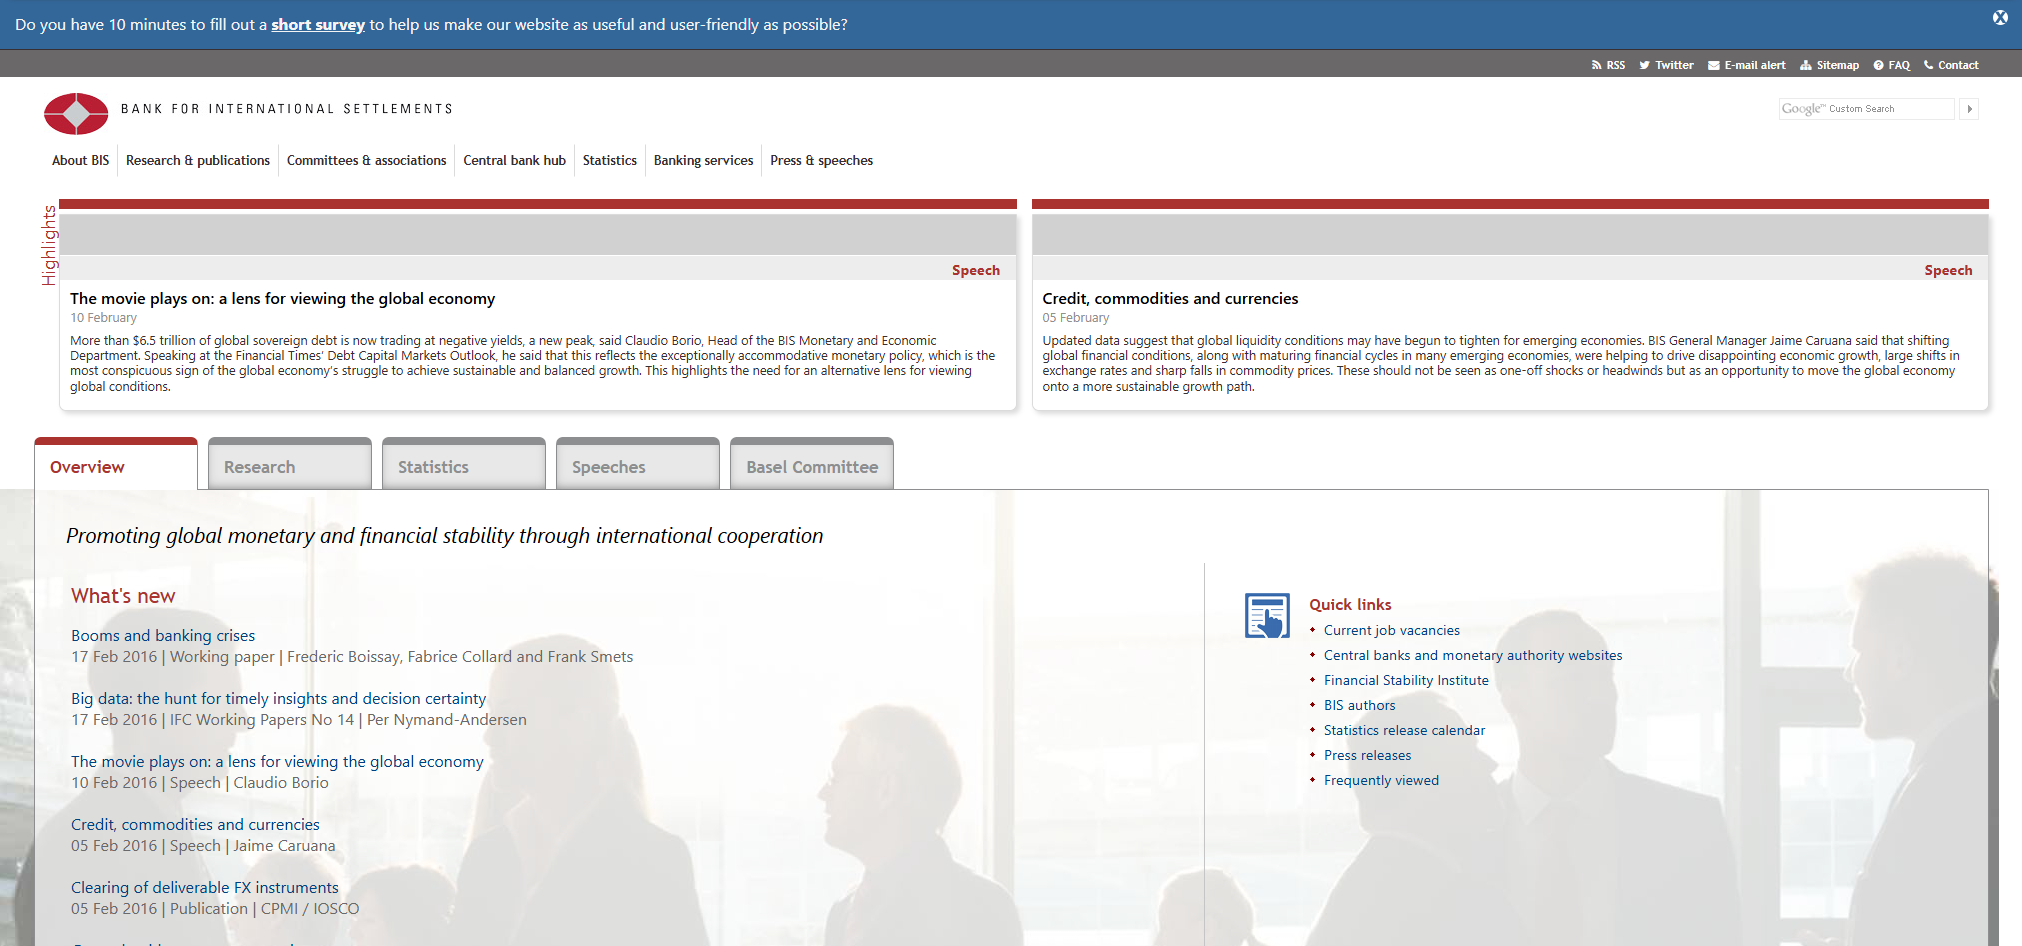Click '05 February' date on highlight card
2022x946 pixels.
pyautogui.click(x=1075, y=318)
